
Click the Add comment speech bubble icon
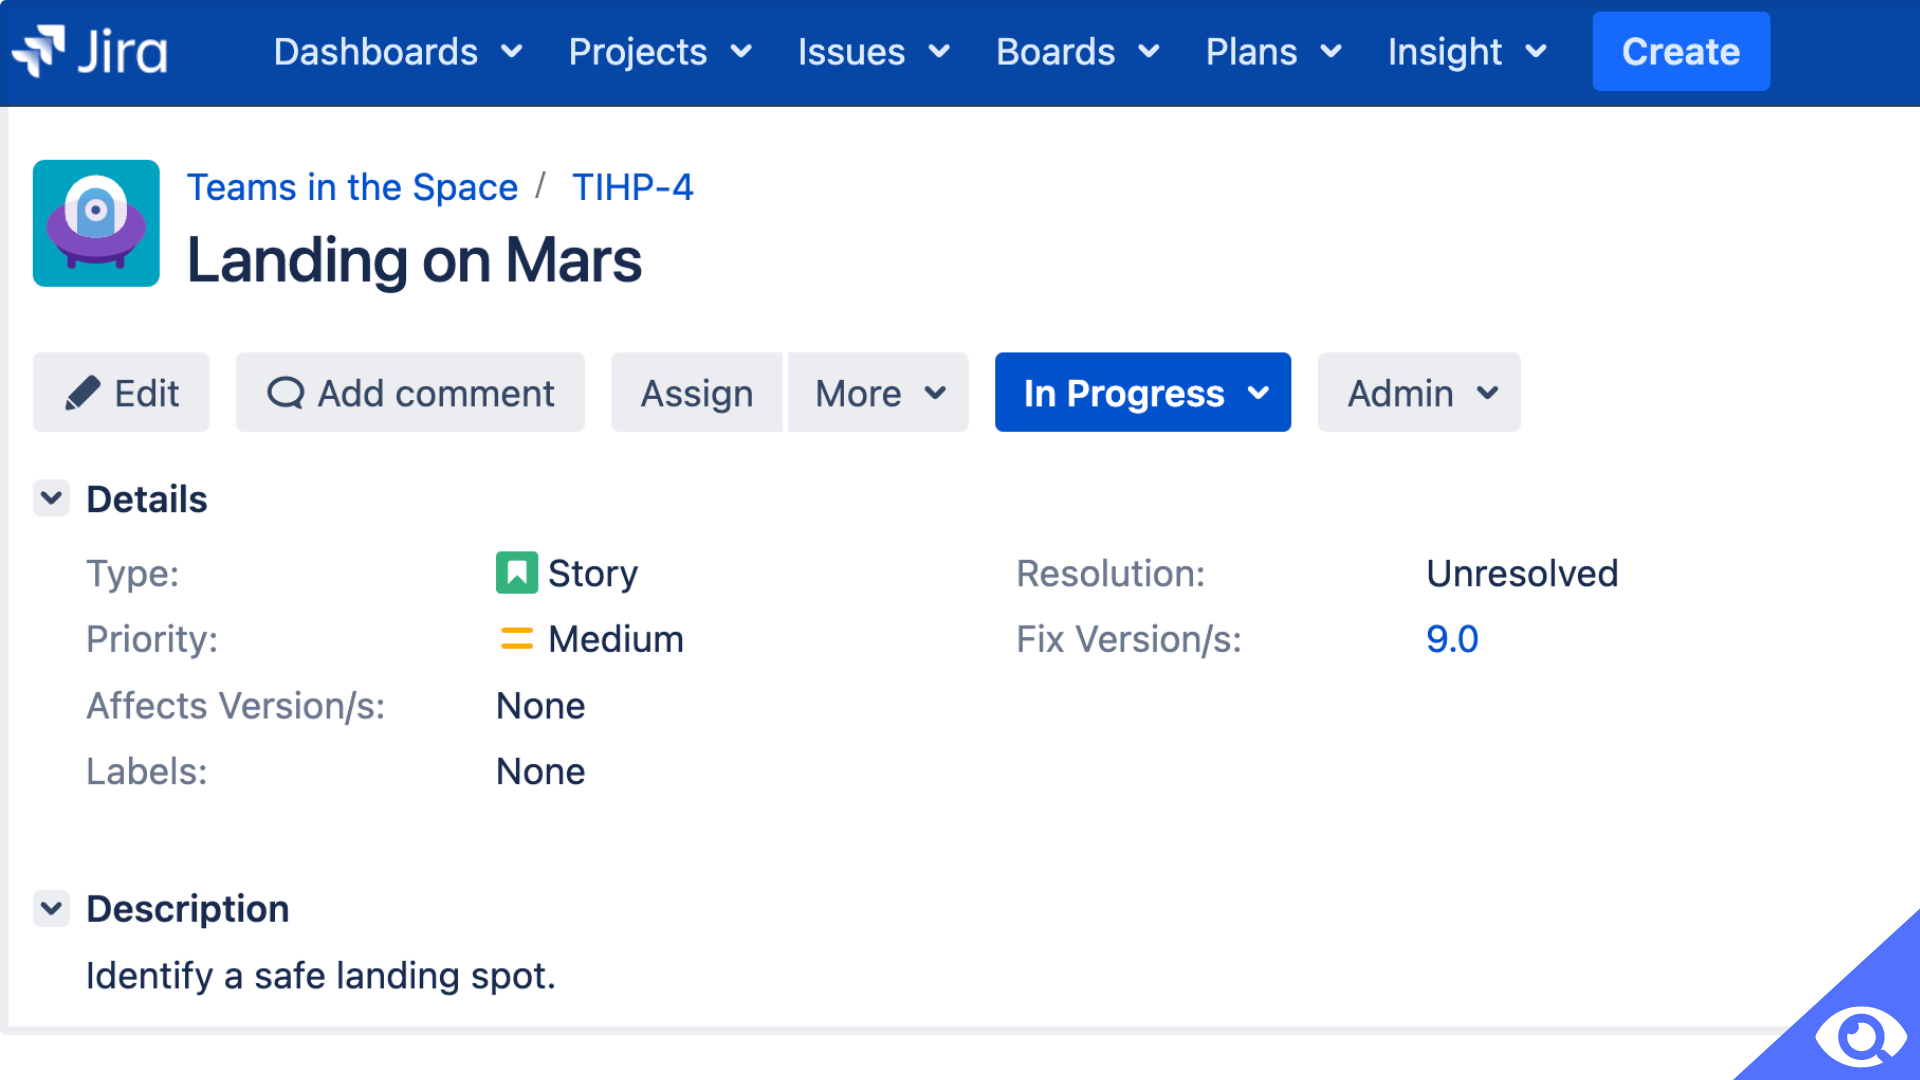tap(284, 393)
